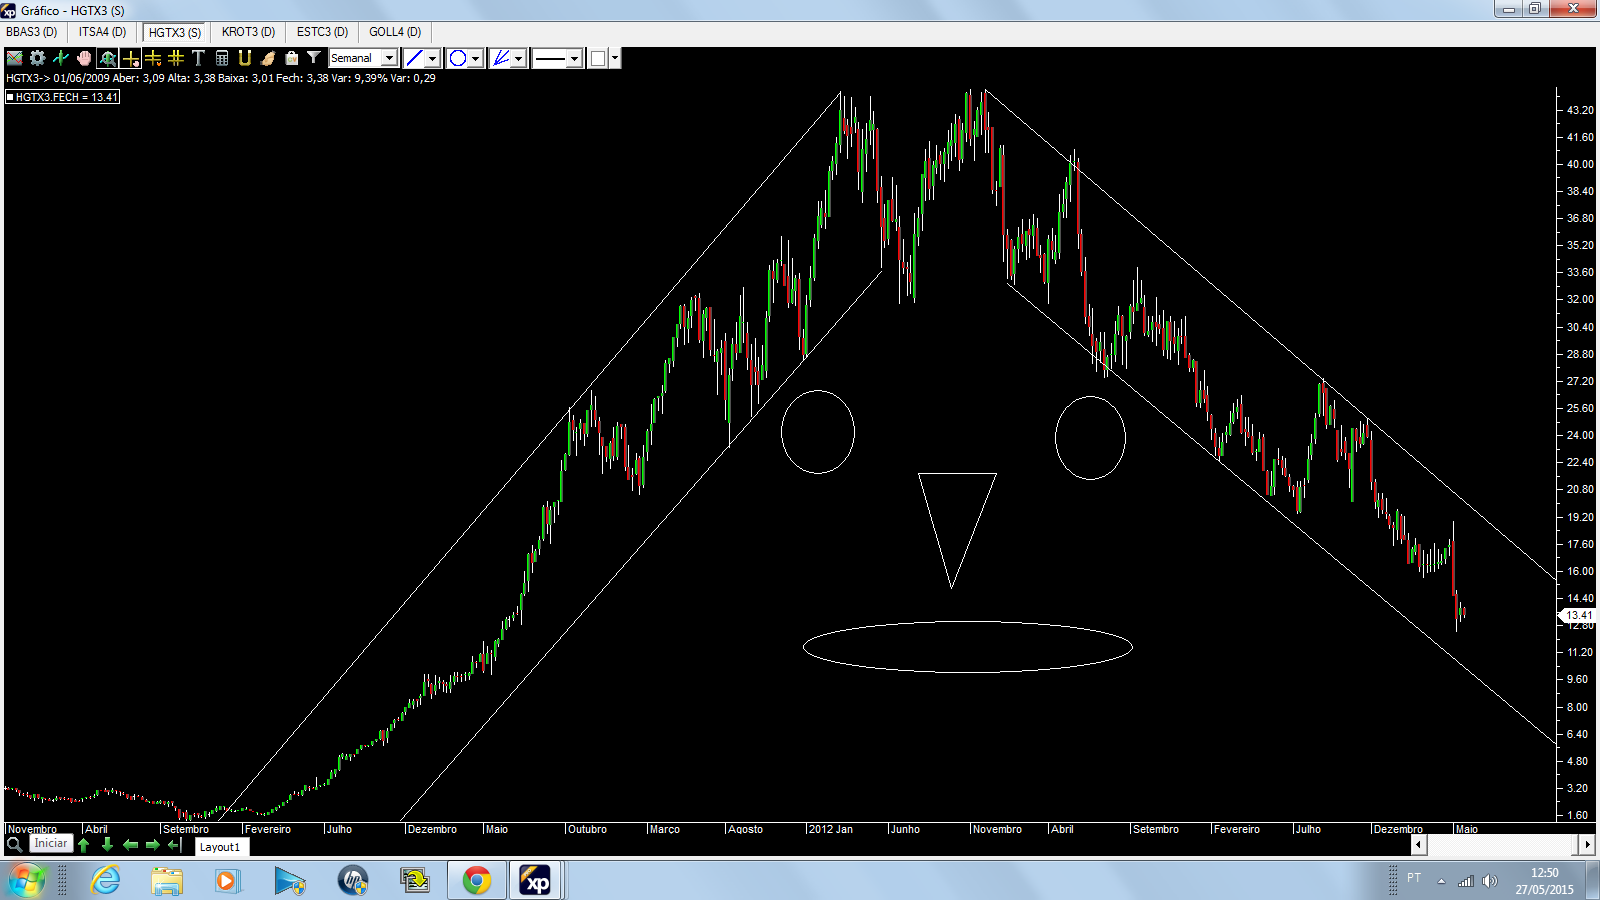
Task: Toggle the crosshair cursor tool
Action: click(130, 58)
